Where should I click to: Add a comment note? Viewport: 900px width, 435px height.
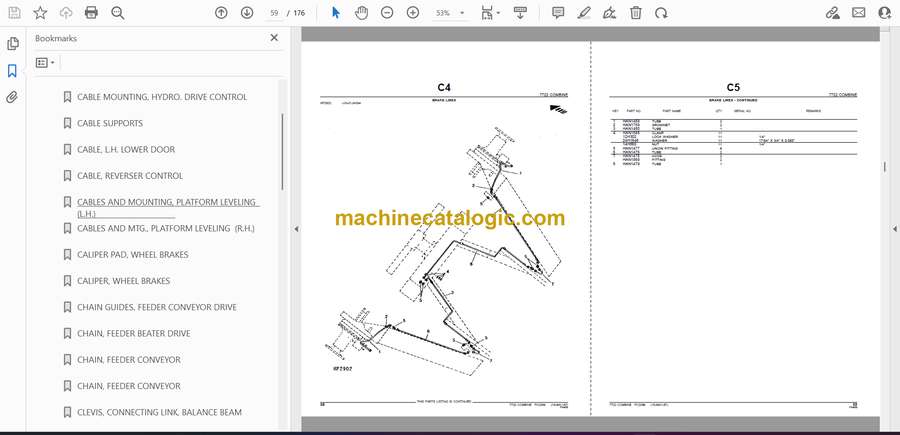[x=558, y=13]
